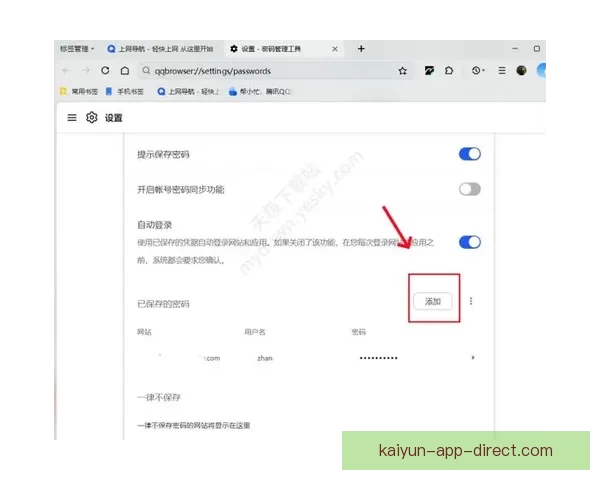Click the 一律不保存 heading
Viewport: 600px width, 480px height.
[159, 397]
